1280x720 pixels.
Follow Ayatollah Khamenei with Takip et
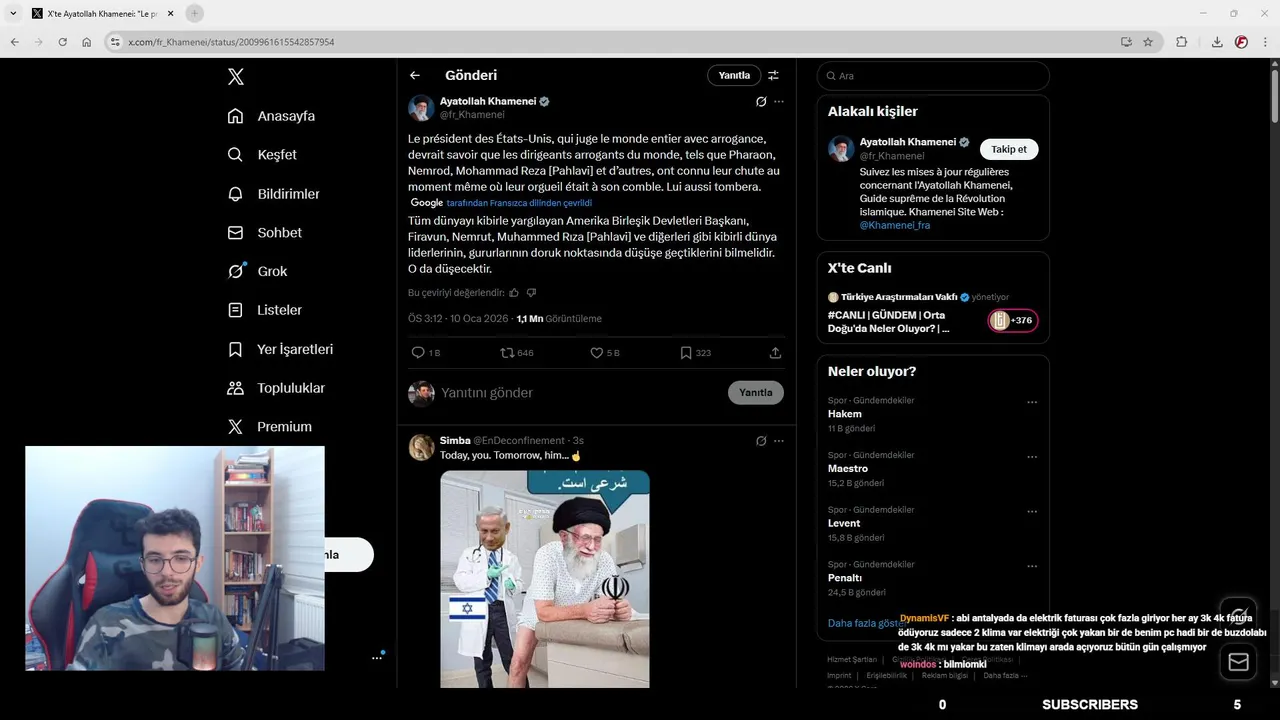1008,149
